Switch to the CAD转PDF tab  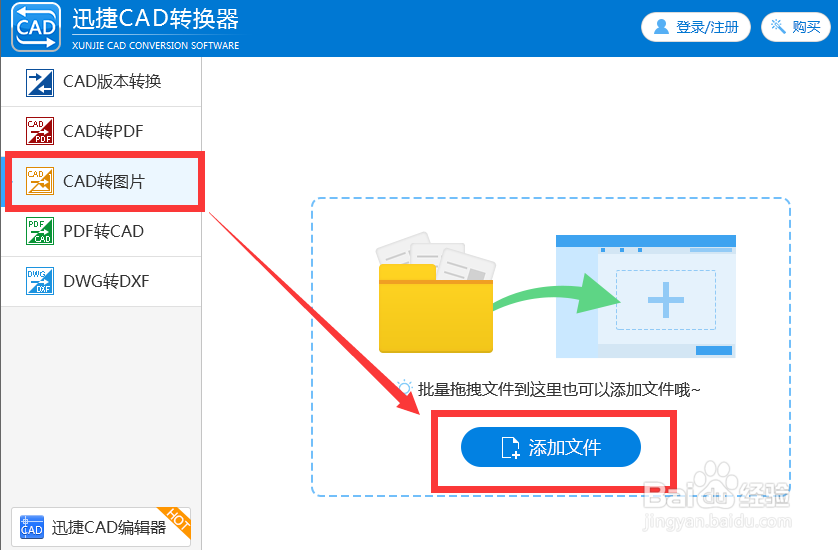[x=101, y=131]
